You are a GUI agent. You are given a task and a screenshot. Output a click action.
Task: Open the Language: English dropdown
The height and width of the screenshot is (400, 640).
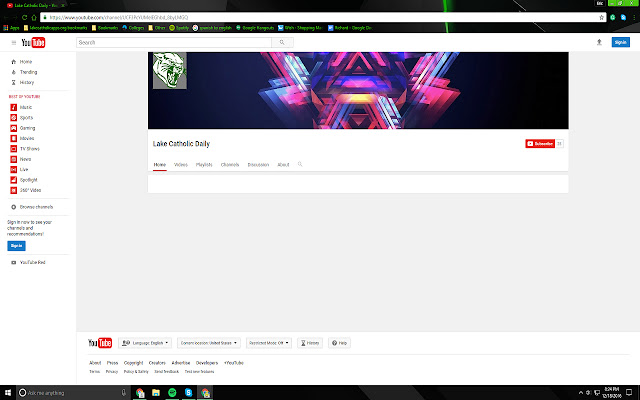[145, 343]
